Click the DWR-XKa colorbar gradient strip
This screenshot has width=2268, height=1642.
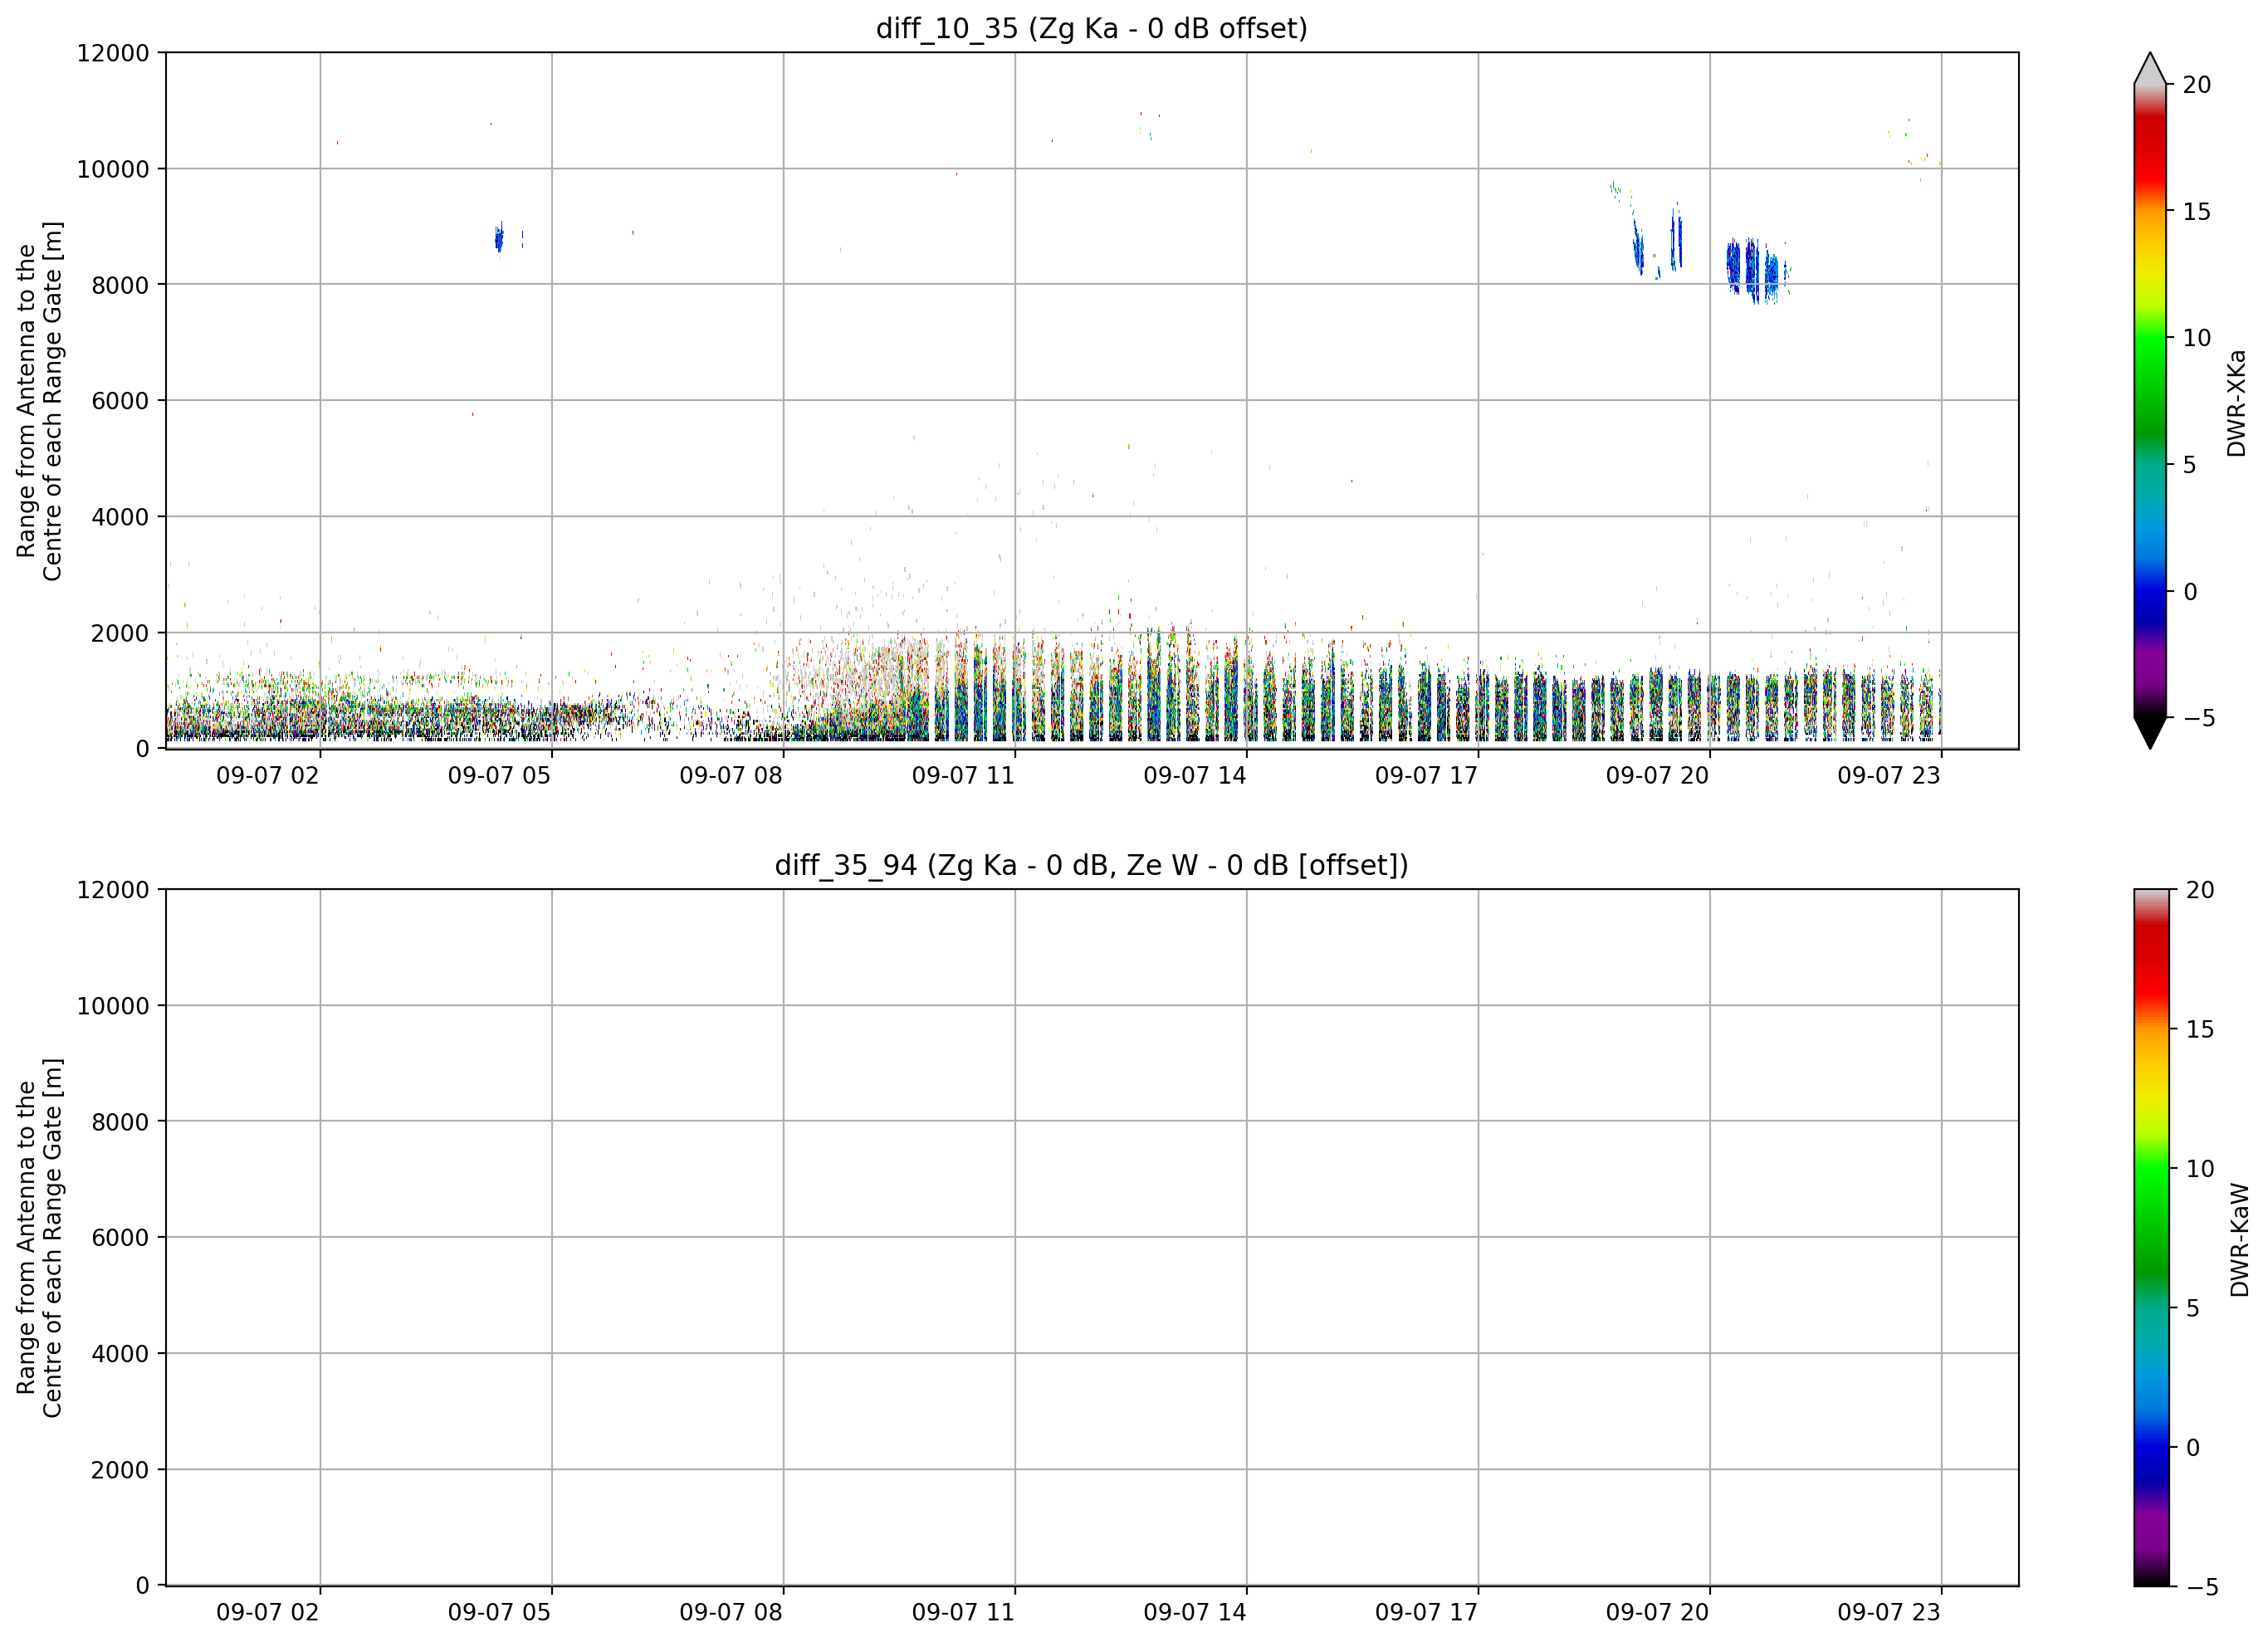pyautogui.click(x=2150, y=401)
